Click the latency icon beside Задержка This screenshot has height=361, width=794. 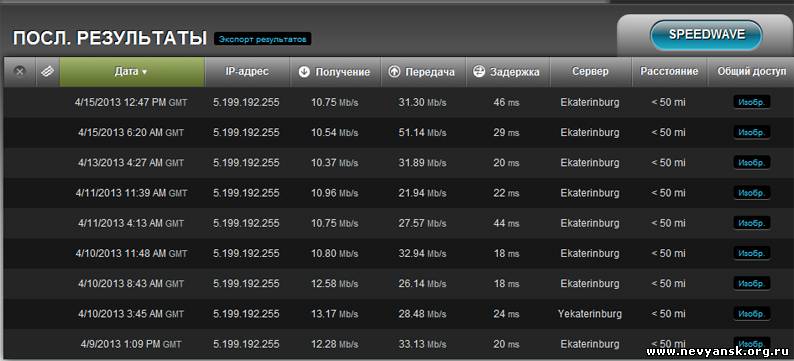(479, 72)
